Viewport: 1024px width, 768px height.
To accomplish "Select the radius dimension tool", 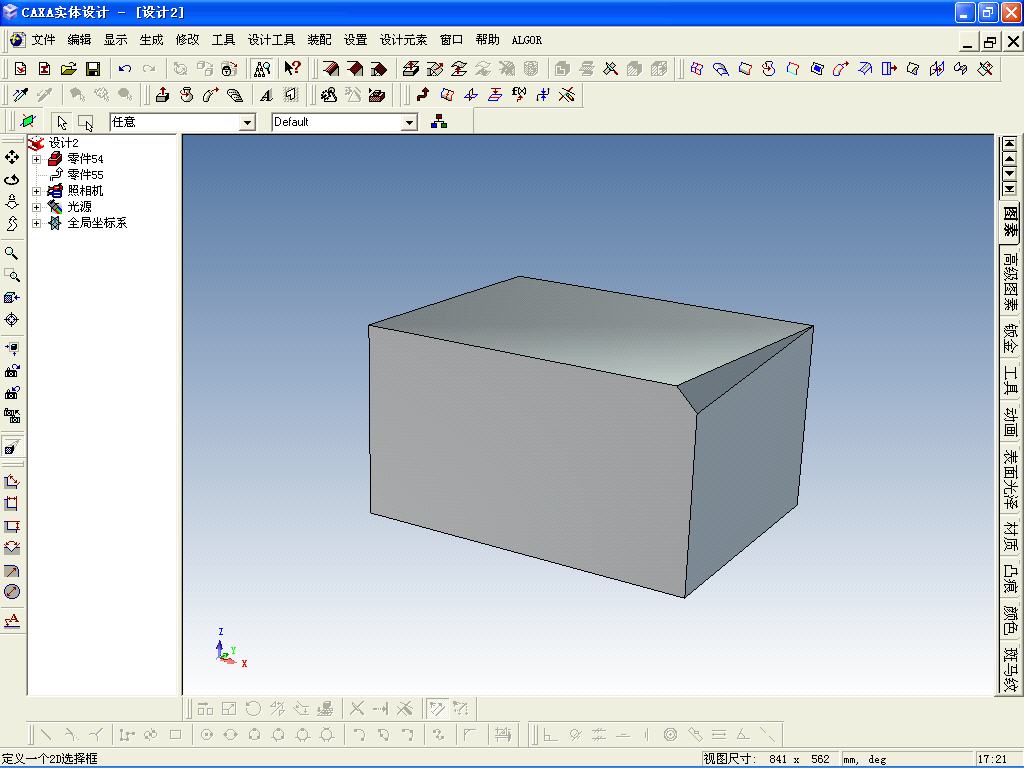I will pyautogui.click(x=12, y=570).
